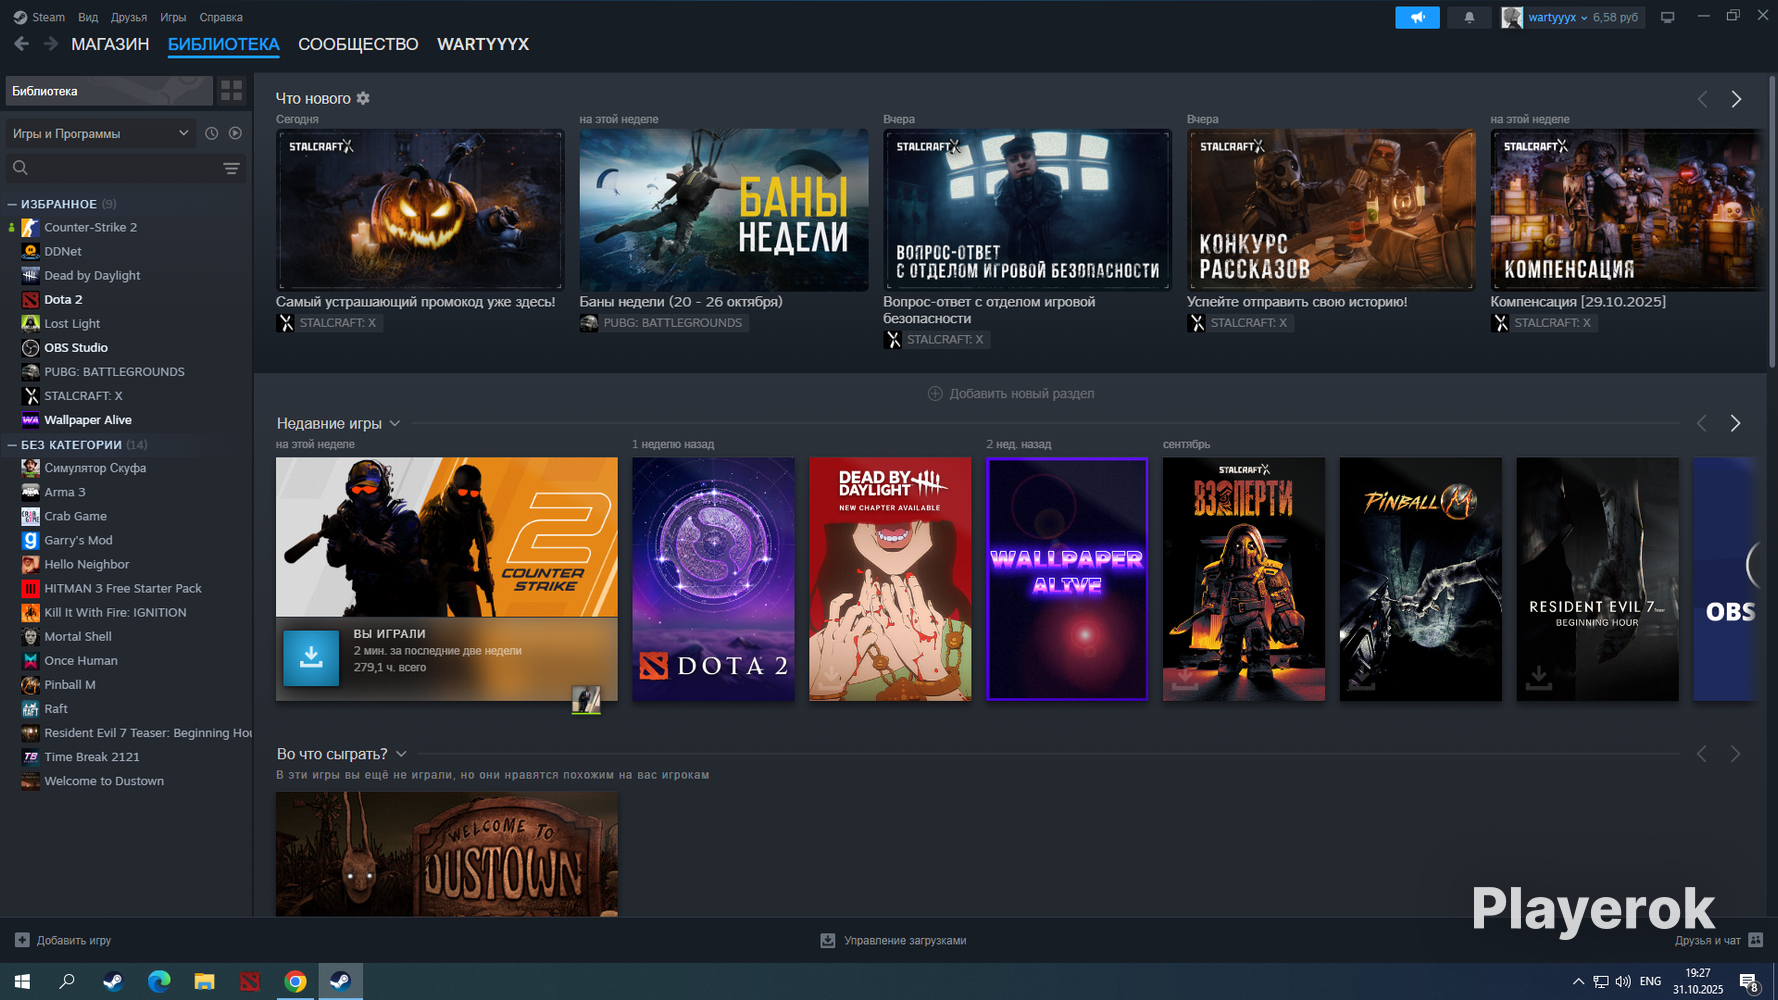Open the Игры и Программы filter dropdown
1778x1000 pixels.
click(x=99, y=133)
